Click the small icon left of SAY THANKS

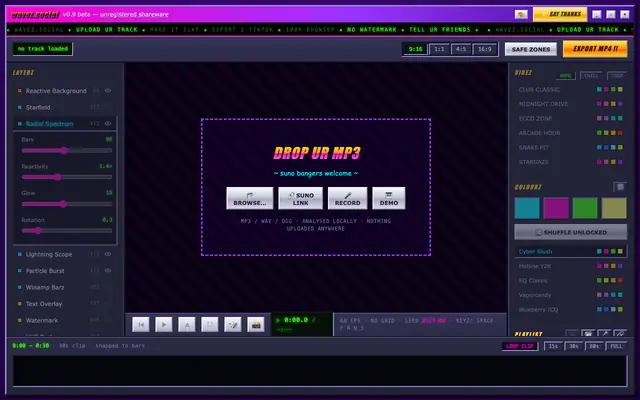[521, 14]
